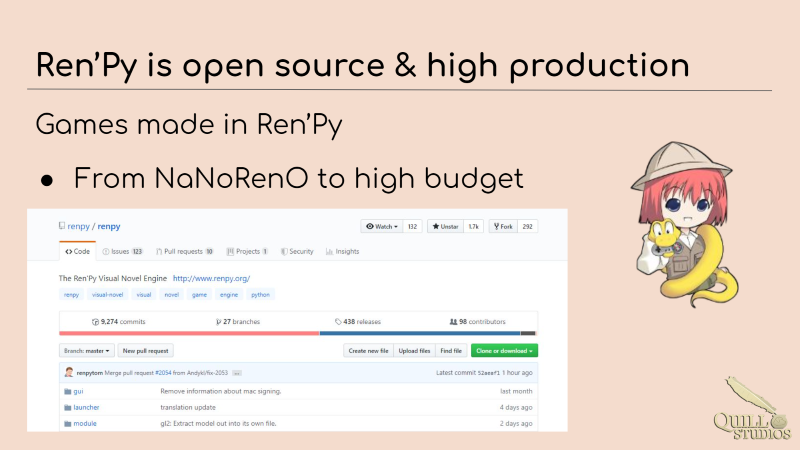The width and height of the screenshot is (800, 450).
Task: Click the launcher folder icon
Action: pos(67,408)
